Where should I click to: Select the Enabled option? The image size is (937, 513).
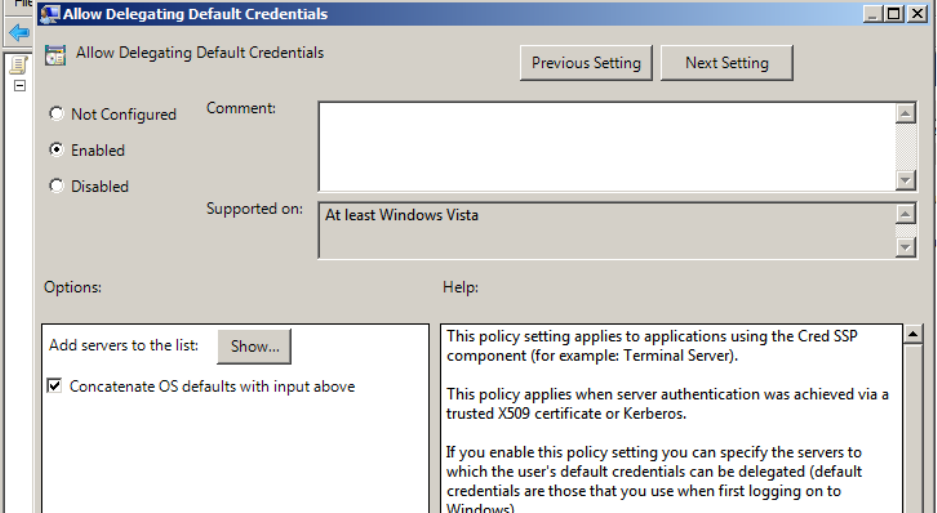[x=57, y=150]
